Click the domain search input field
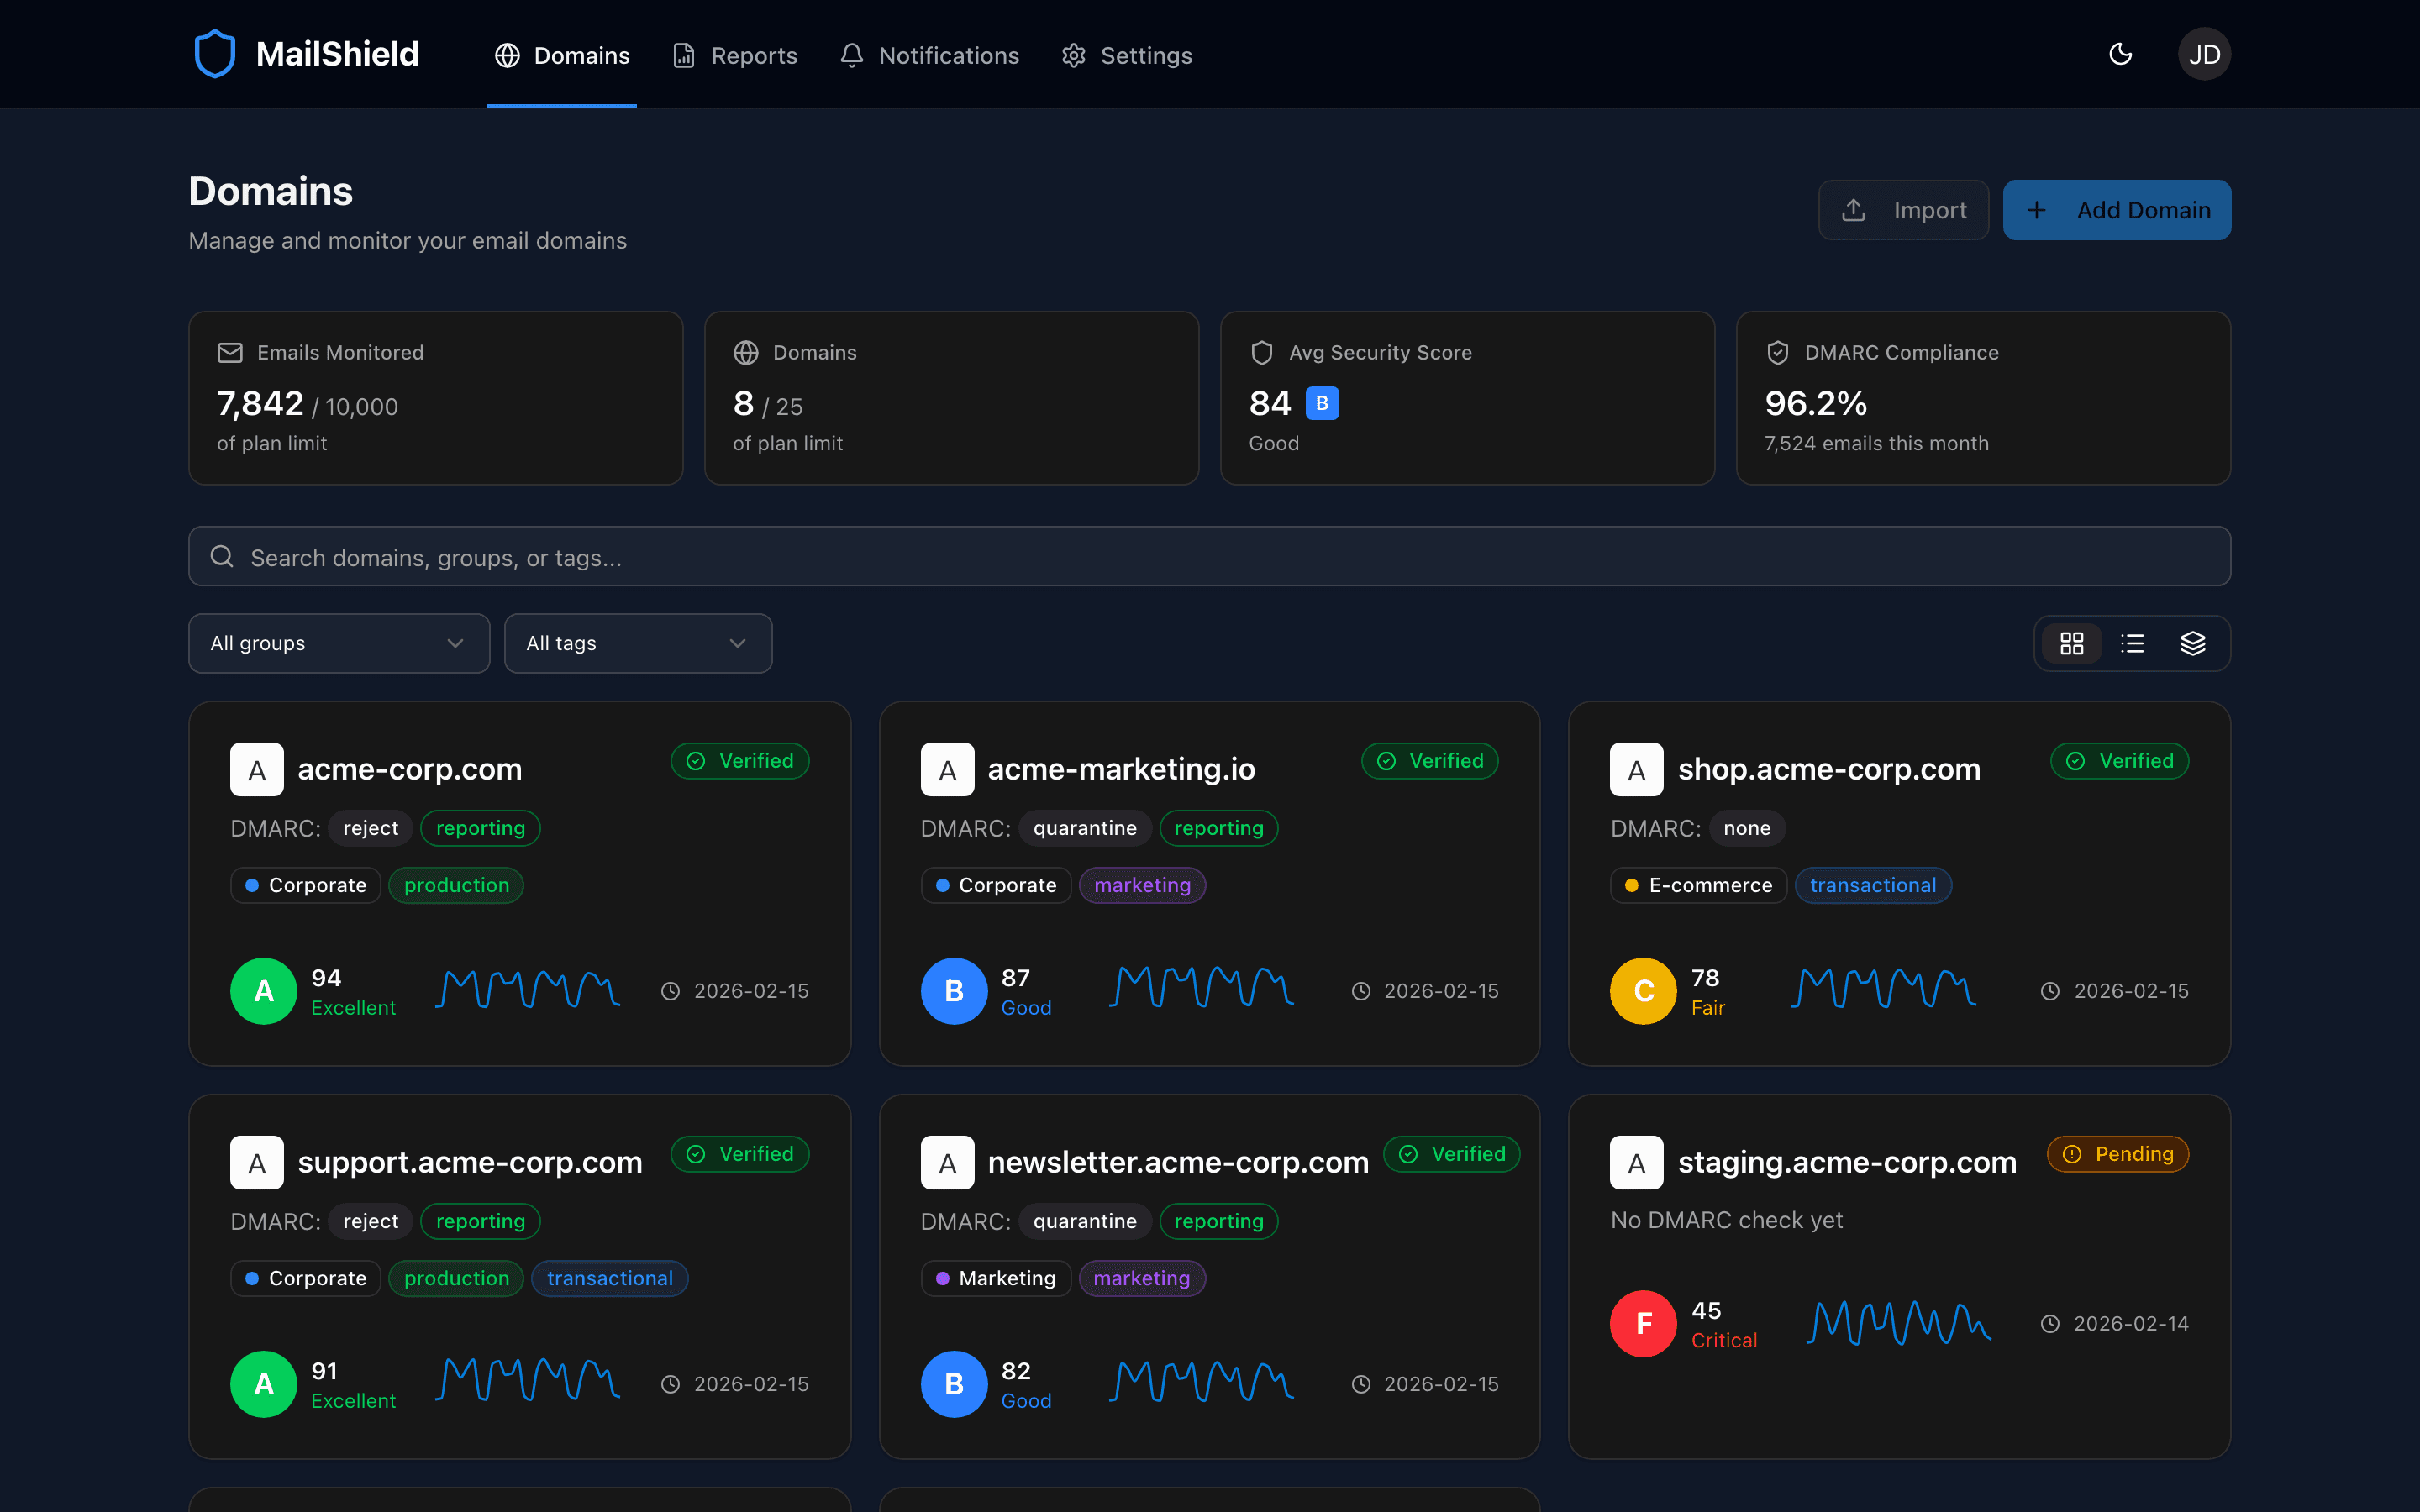The height and width of the screenshot is (1512, 2420). point(1209,556)
